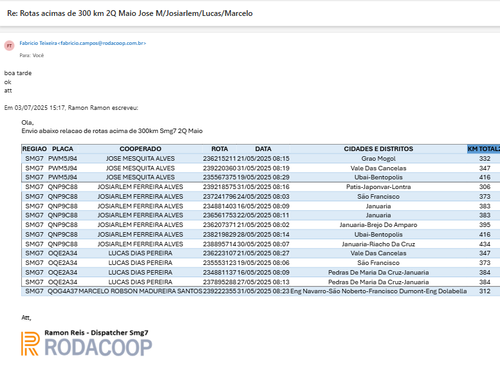500x371 pixels.
Task: Select rota number 239220360
Action: (219, 168)
